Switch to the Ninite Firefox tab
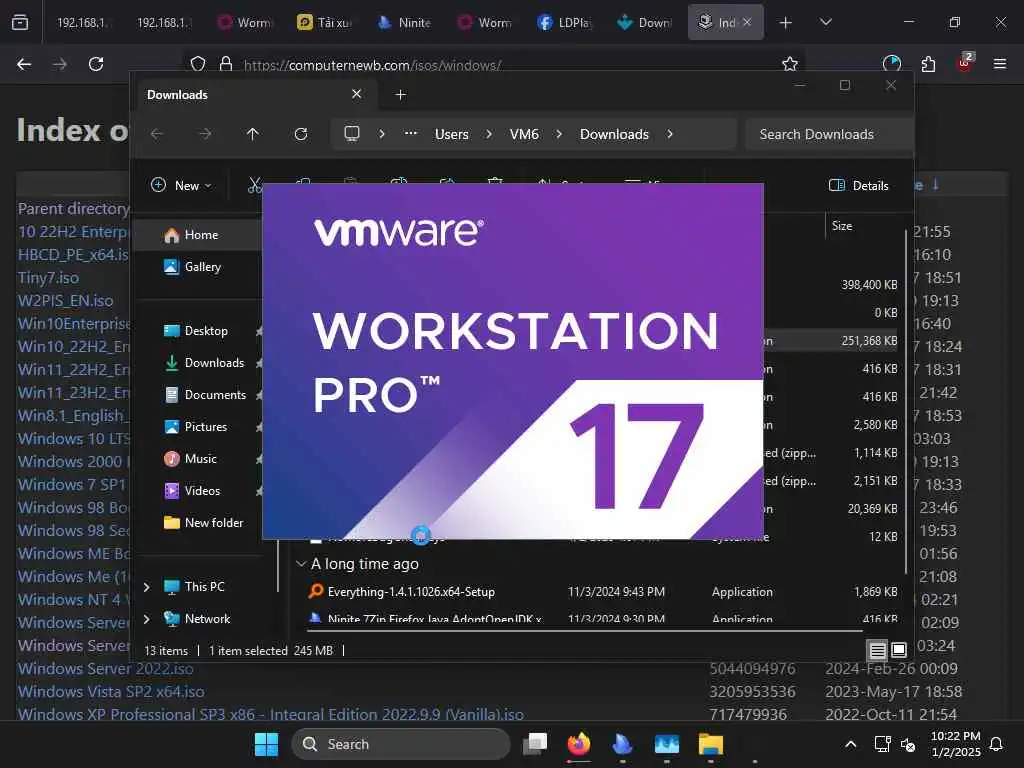Image resolution: width=1024 pixels, height=768 pixels. pos(405,23)
